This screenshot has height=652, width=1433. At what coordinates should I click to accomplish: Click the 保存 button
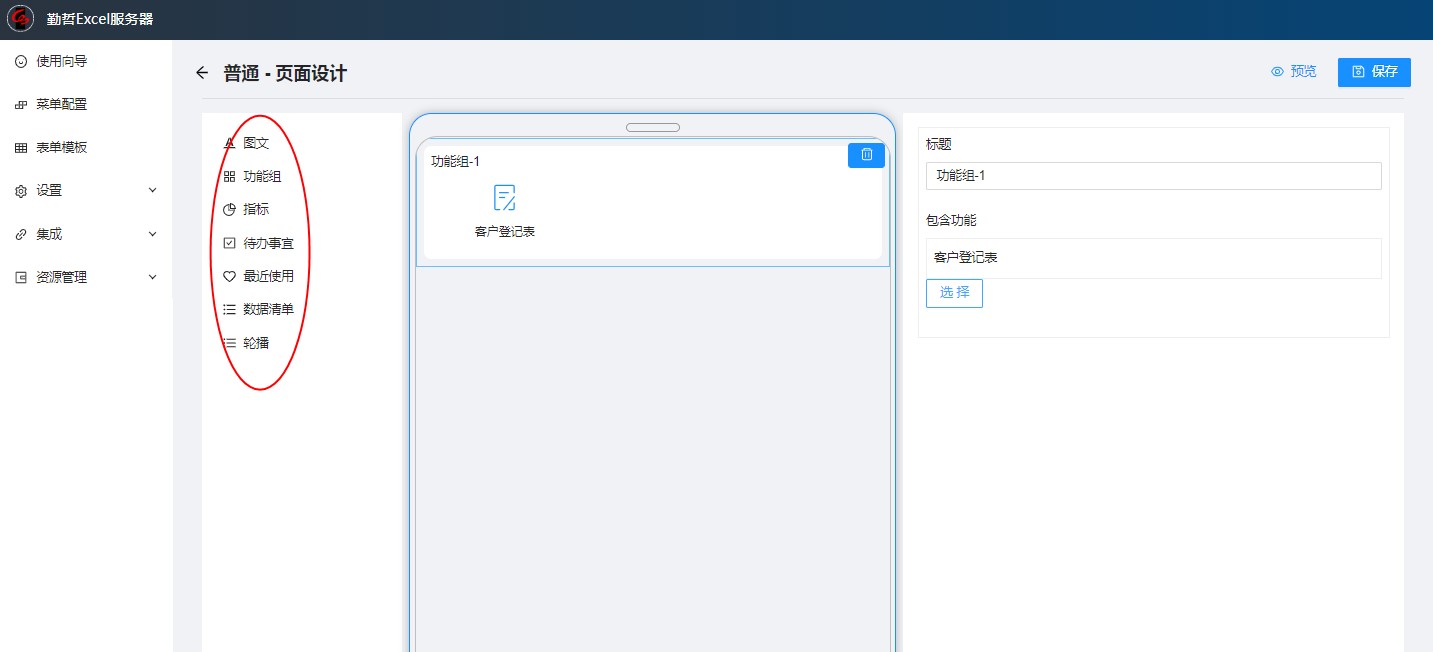pos(1374,72)
